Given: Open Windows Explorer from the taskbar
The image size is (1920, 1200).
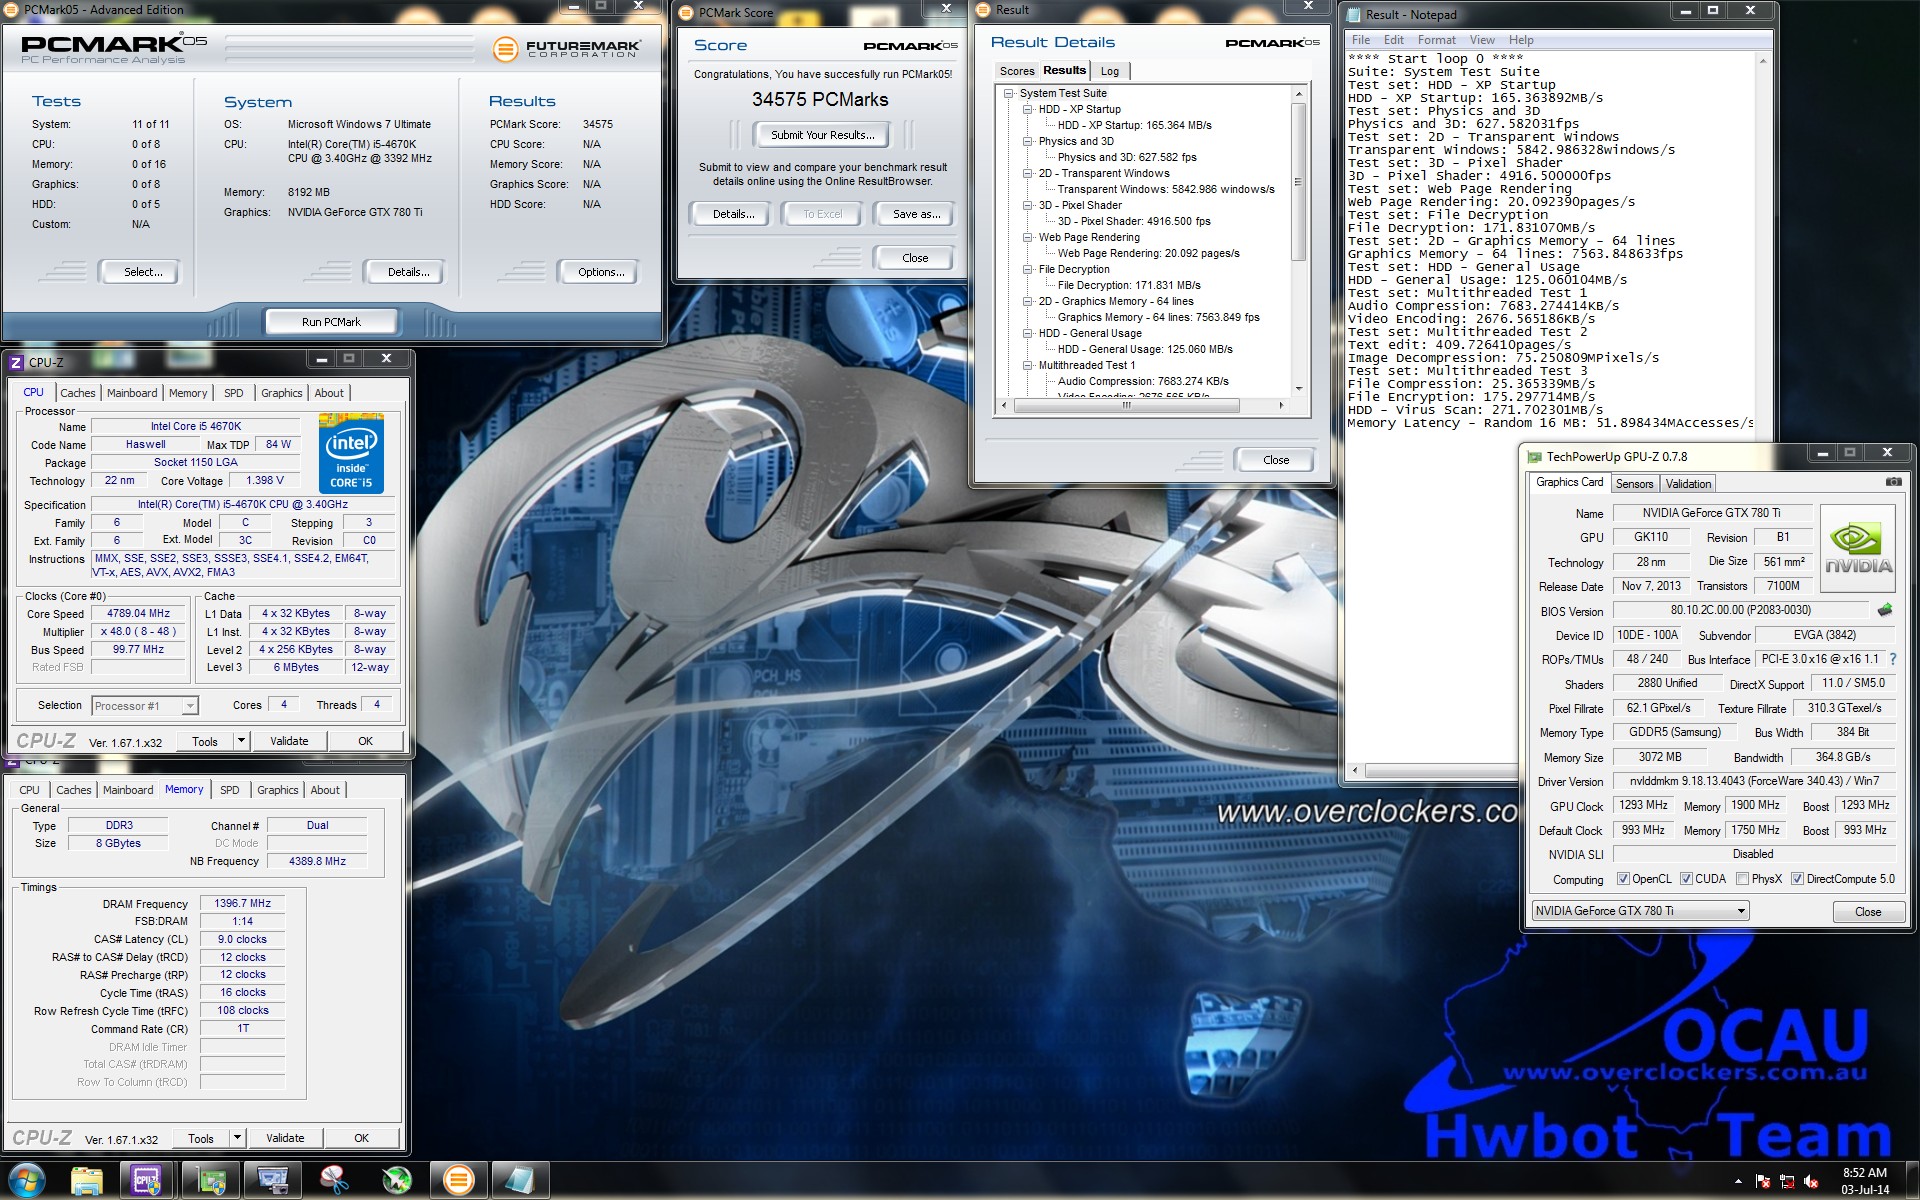Looking at the screenshot, I should tap(87, 1180).
